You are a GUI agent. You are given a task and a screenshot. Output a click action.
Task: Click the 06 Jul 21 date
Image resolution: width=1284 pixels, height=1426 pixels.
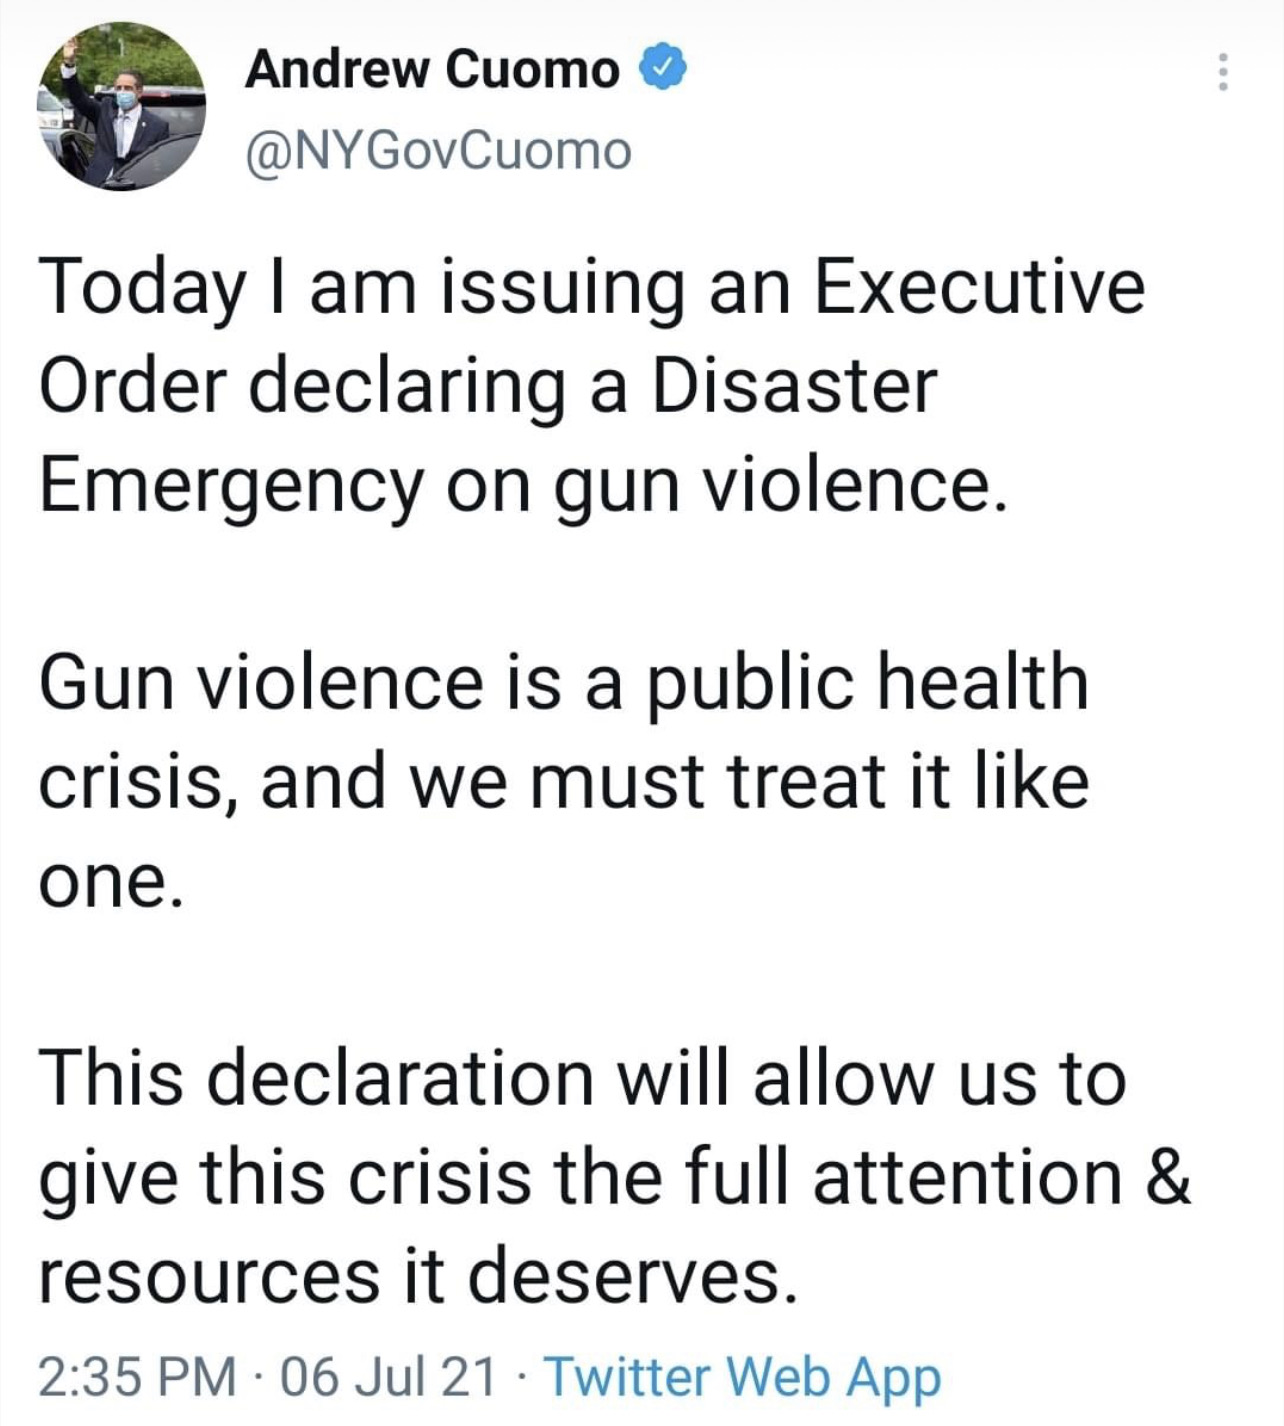(389, 1377)
